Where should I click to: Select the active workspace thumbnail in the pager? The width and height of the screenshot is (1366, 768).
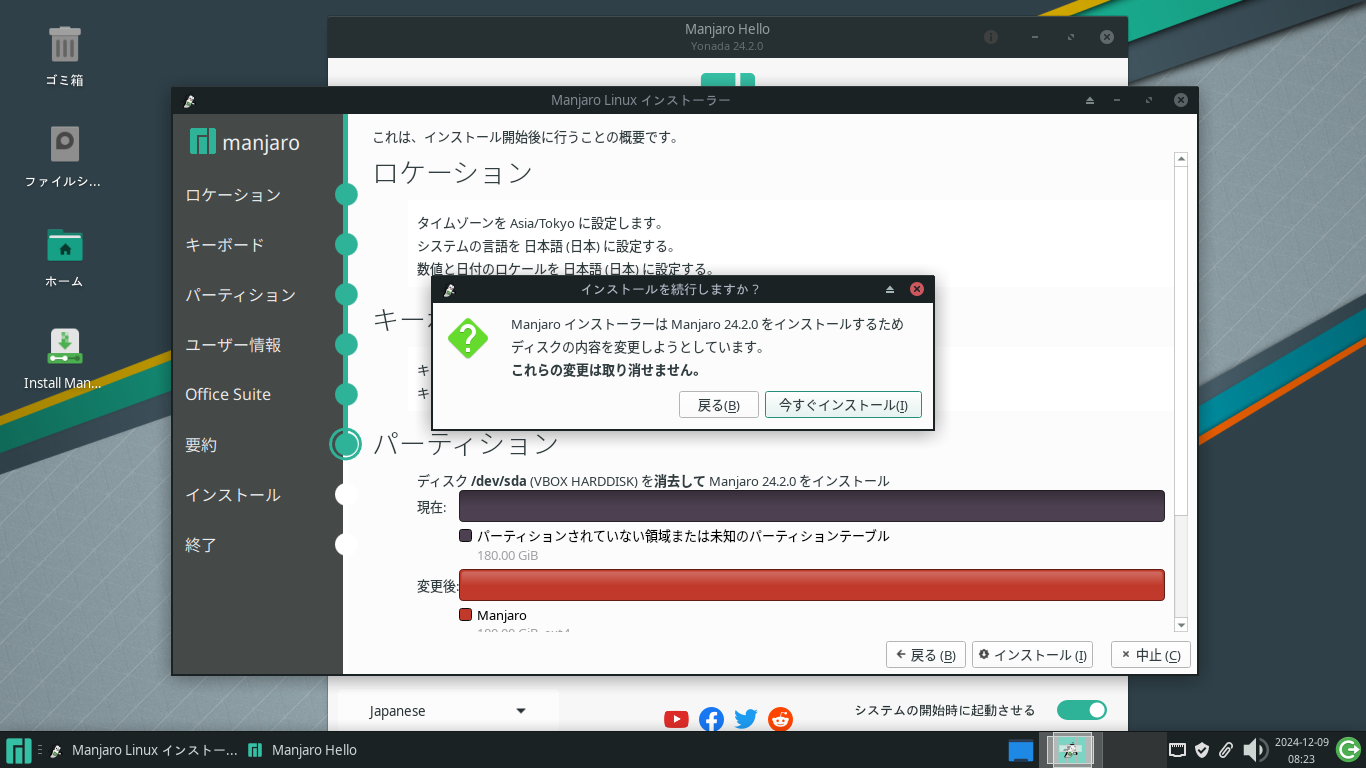tap(1071, 750)
